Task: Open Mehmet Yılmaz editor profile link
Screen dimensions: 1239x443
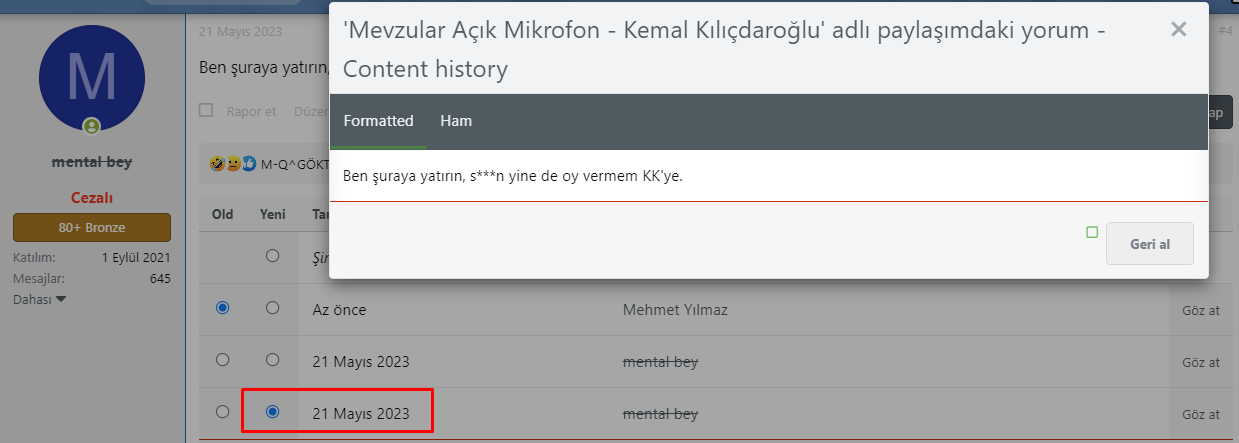Action: click(675, 310)
